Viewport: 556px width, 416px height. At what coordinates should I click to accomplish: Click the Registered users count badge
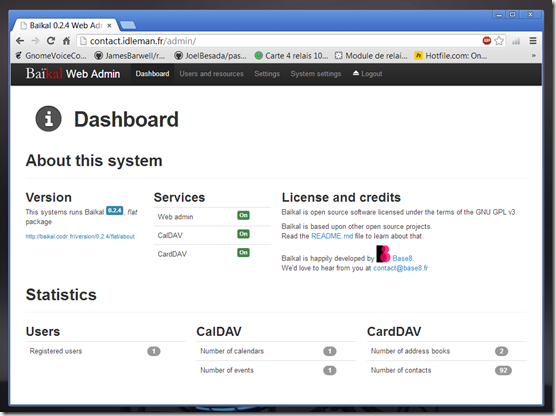point(154,351)
